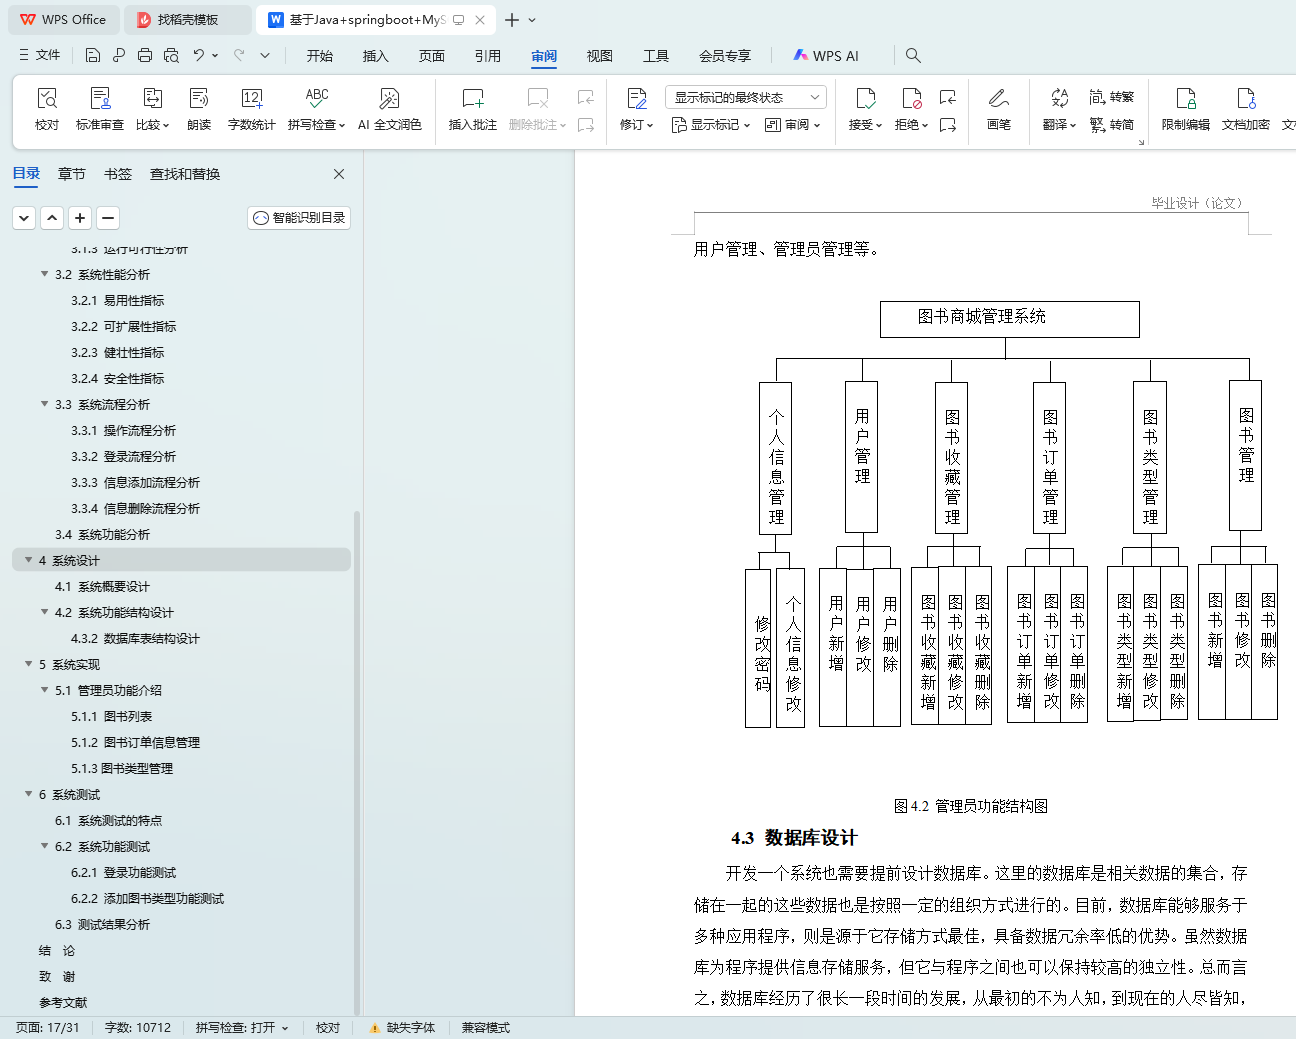1296x1039 pixels.
Task: Click the 拒绝 reject change icon
Action: coord(911,98)
